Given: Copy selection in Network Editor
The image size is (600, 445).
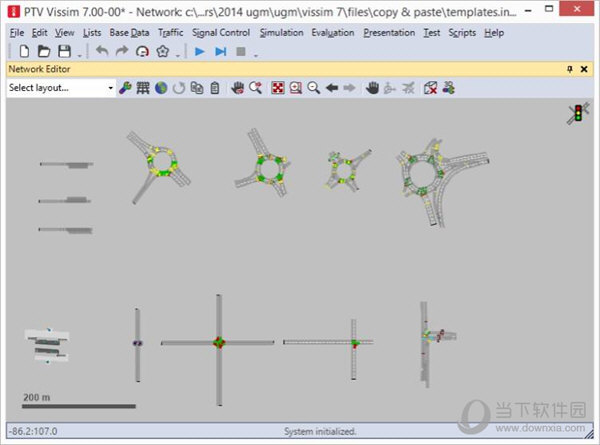Looking at the screenshot, I should 197,88.
